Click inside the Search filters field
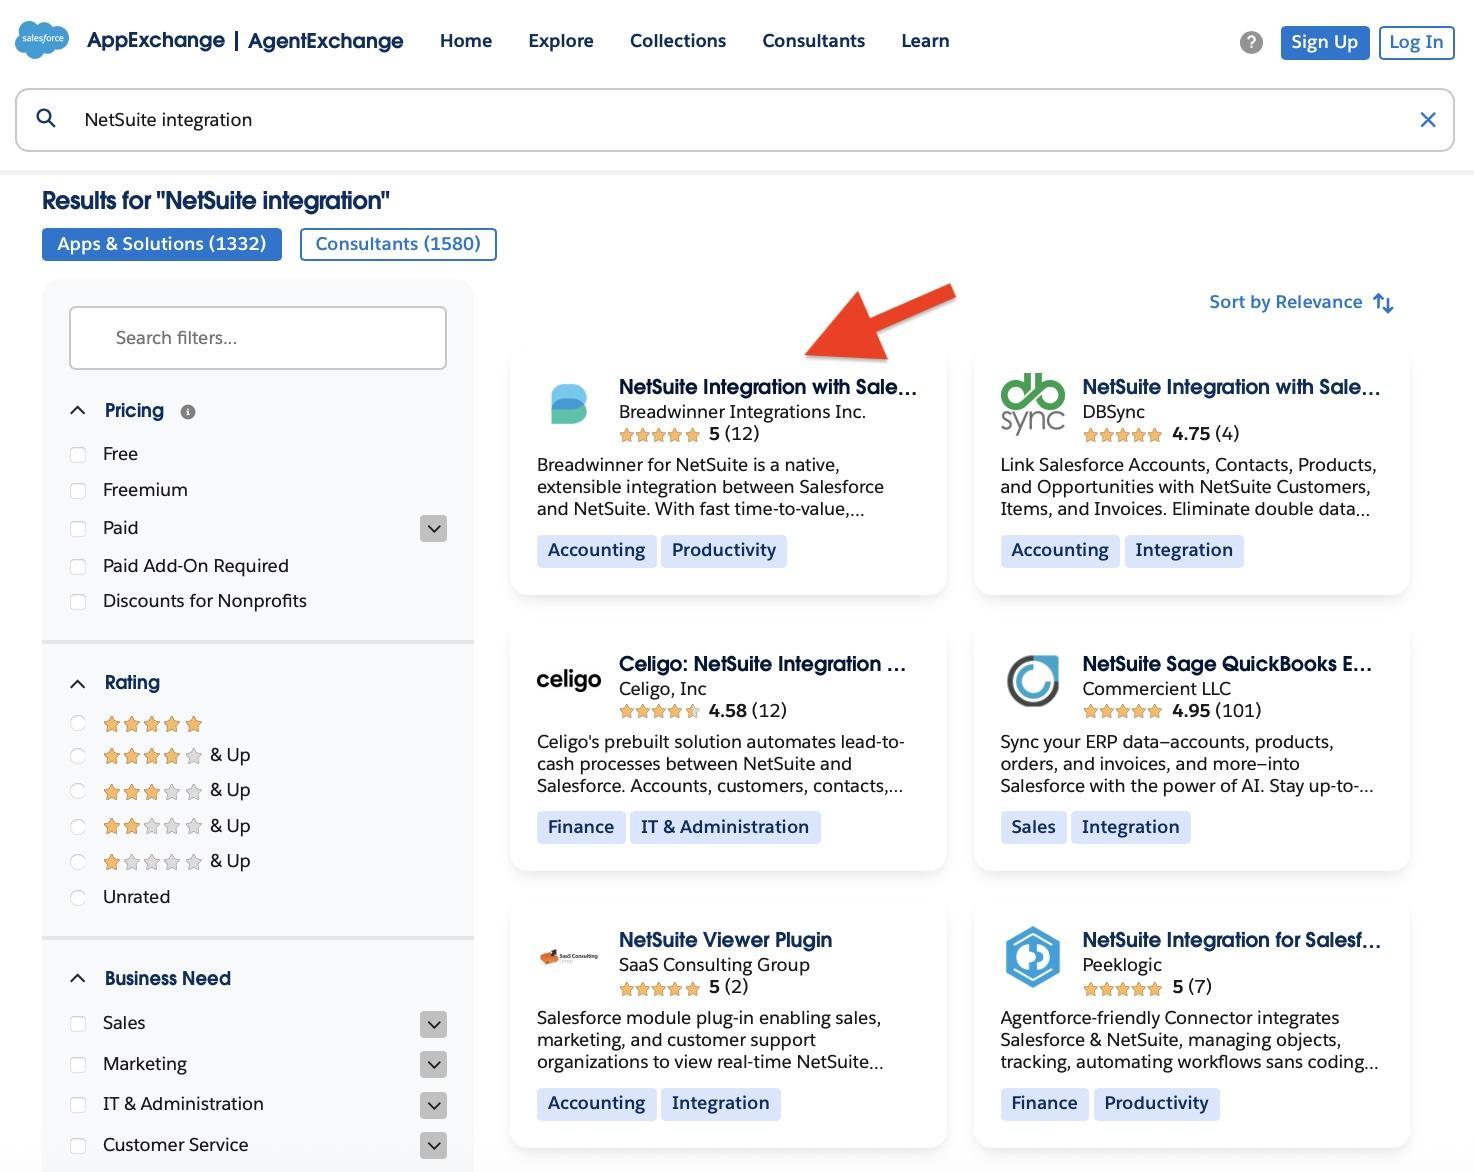 257,337
